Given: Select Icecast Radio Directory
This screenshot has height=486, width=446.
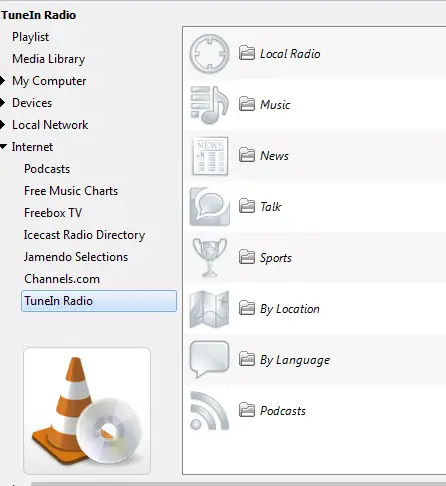Looking at the screenshot, I should pyautogui.click(x=84, y=235).
